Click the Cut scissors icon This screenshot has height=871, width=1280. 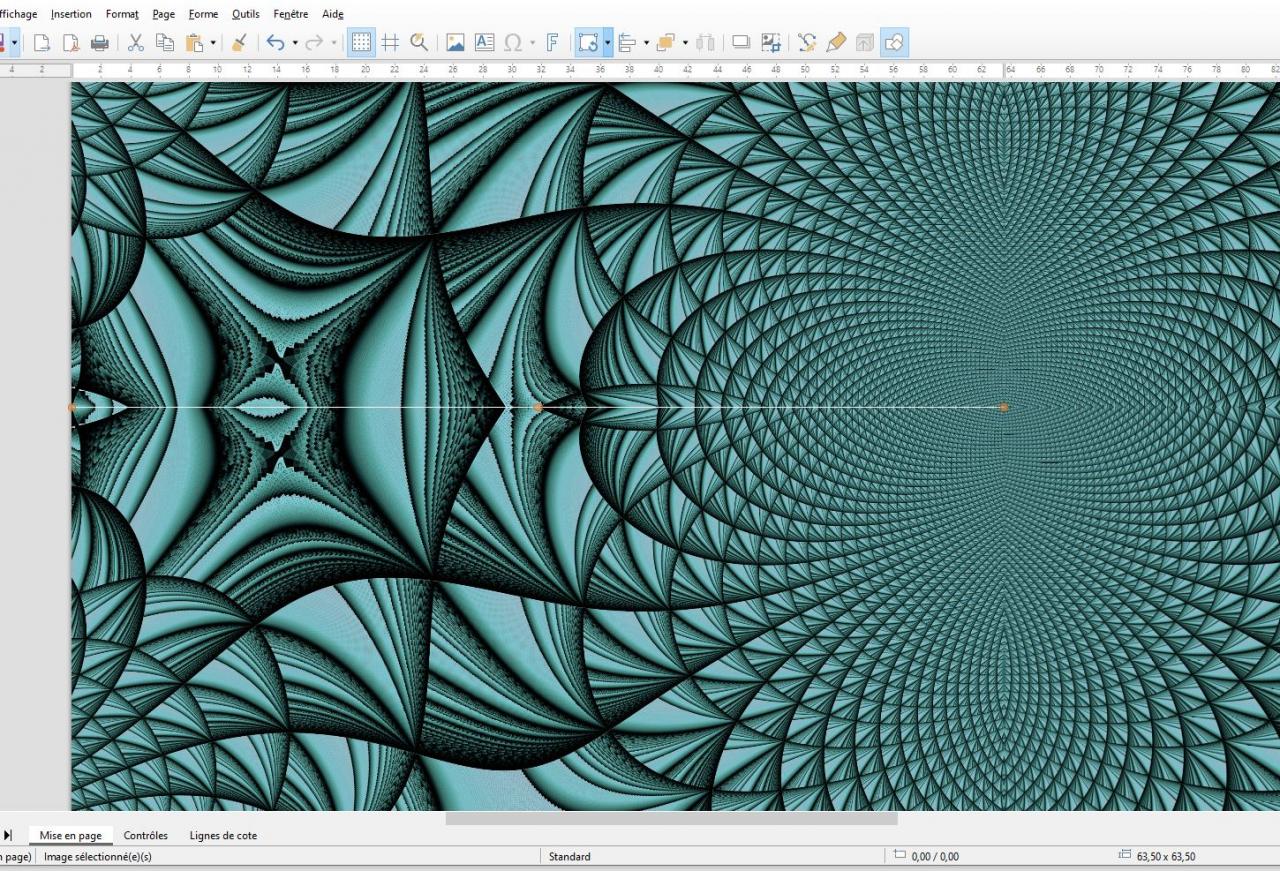[x=136, y=42]
